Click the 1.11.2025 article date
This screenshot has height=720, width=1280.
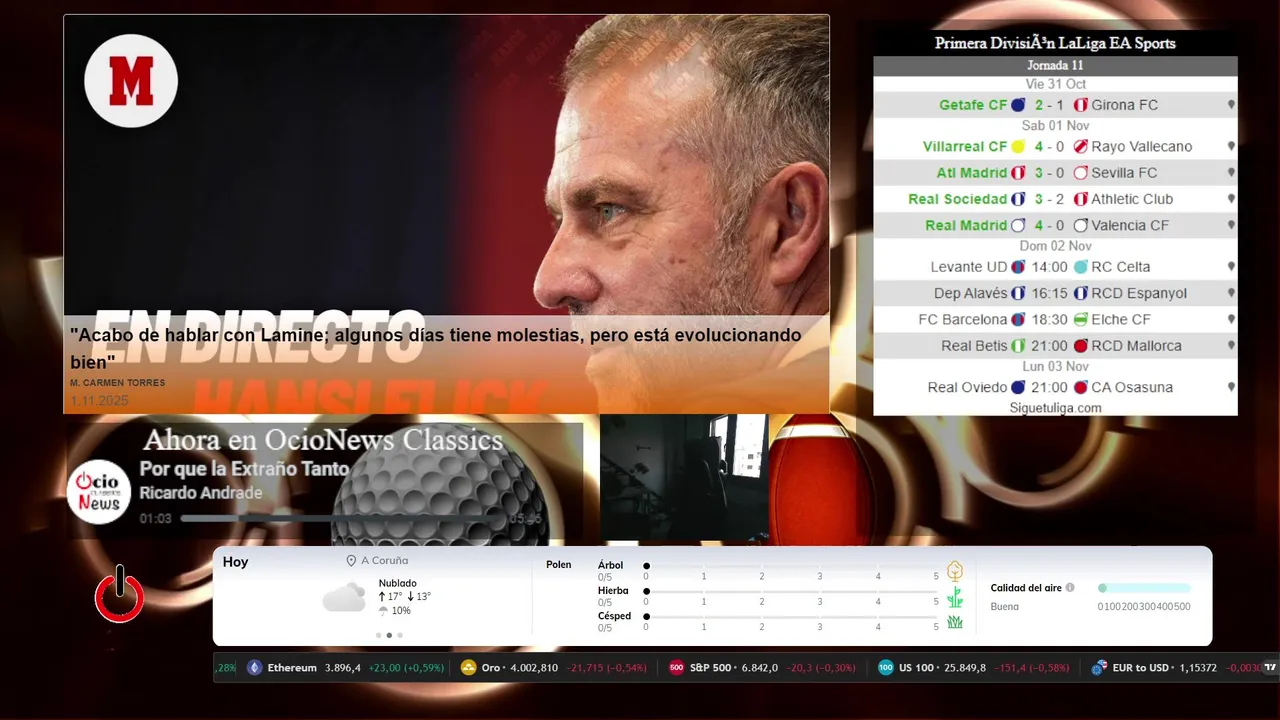[x=99, y=401]
